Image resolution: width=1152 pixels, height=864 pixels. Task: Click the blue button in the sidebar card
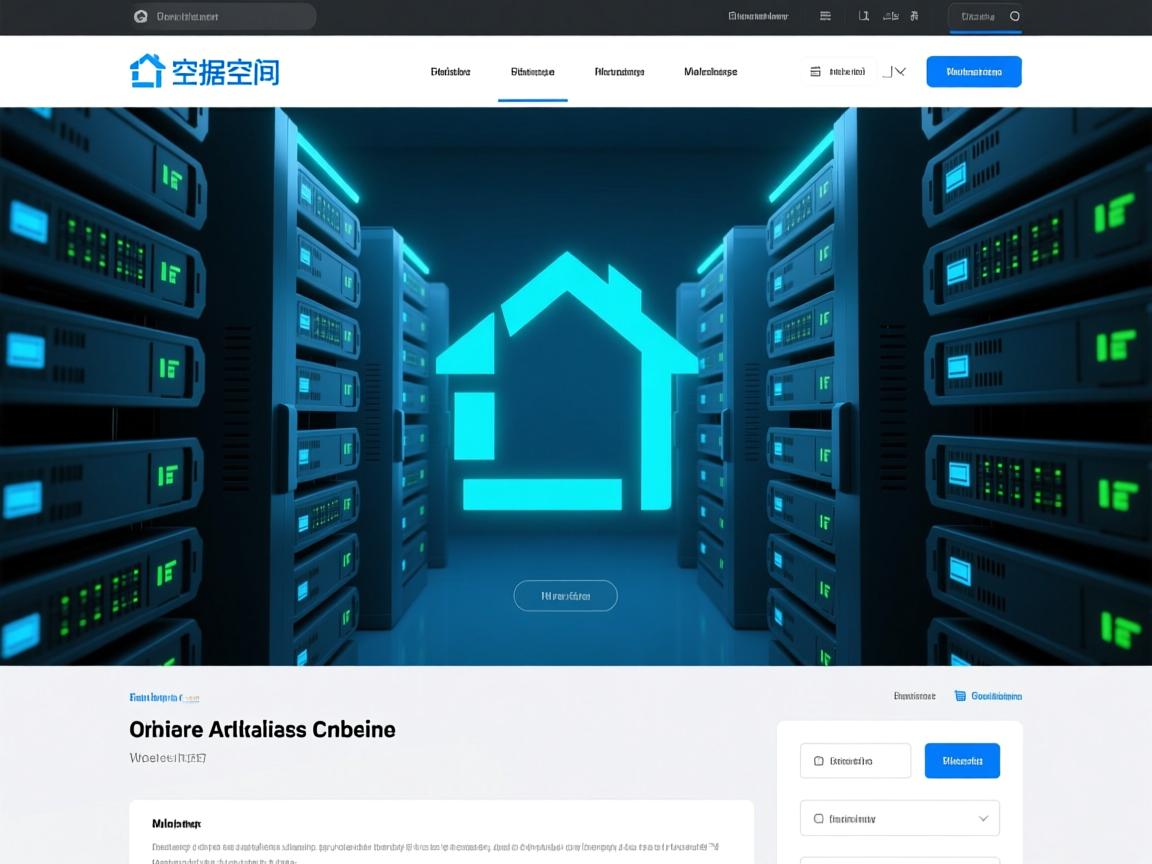pos(962,761)
